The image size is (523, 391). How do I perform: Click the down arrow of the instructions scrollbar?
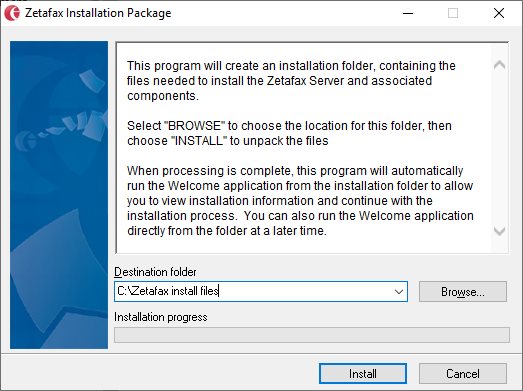coord(499,231)
